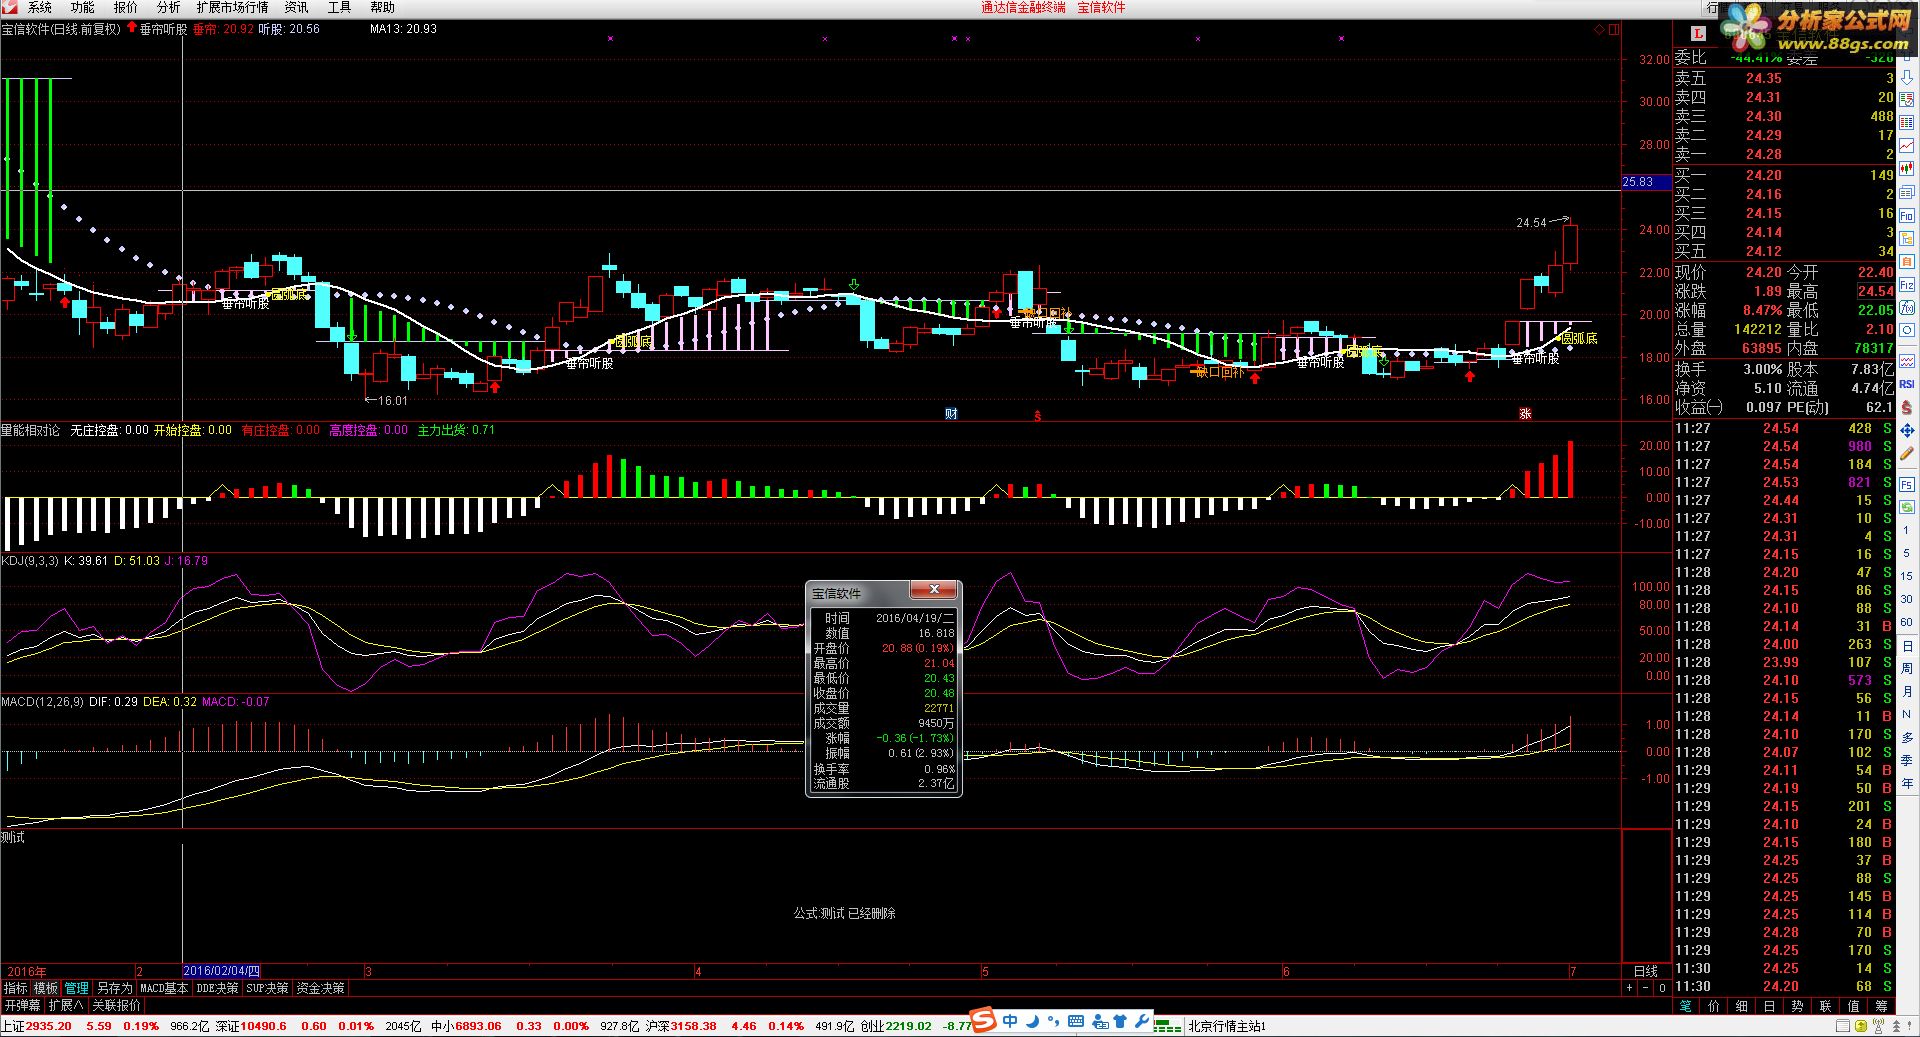Image resolution: width=1920 pixels, height=1037 pixels.
Task: Open the 模板 template tab
Action: coord(46,988)
